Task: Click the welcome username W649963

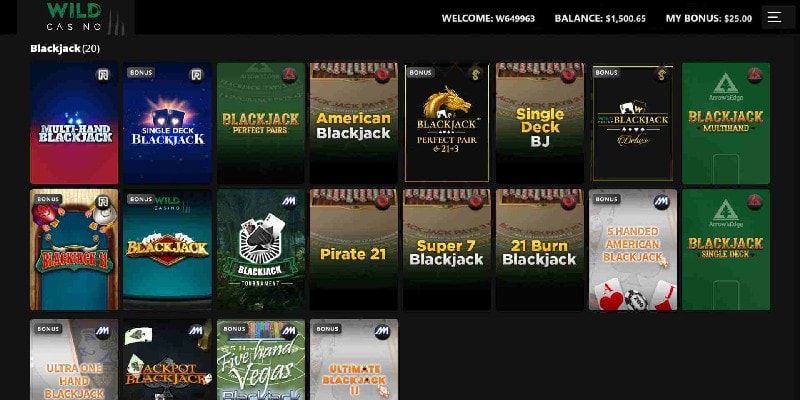Action: coord(515,18)
